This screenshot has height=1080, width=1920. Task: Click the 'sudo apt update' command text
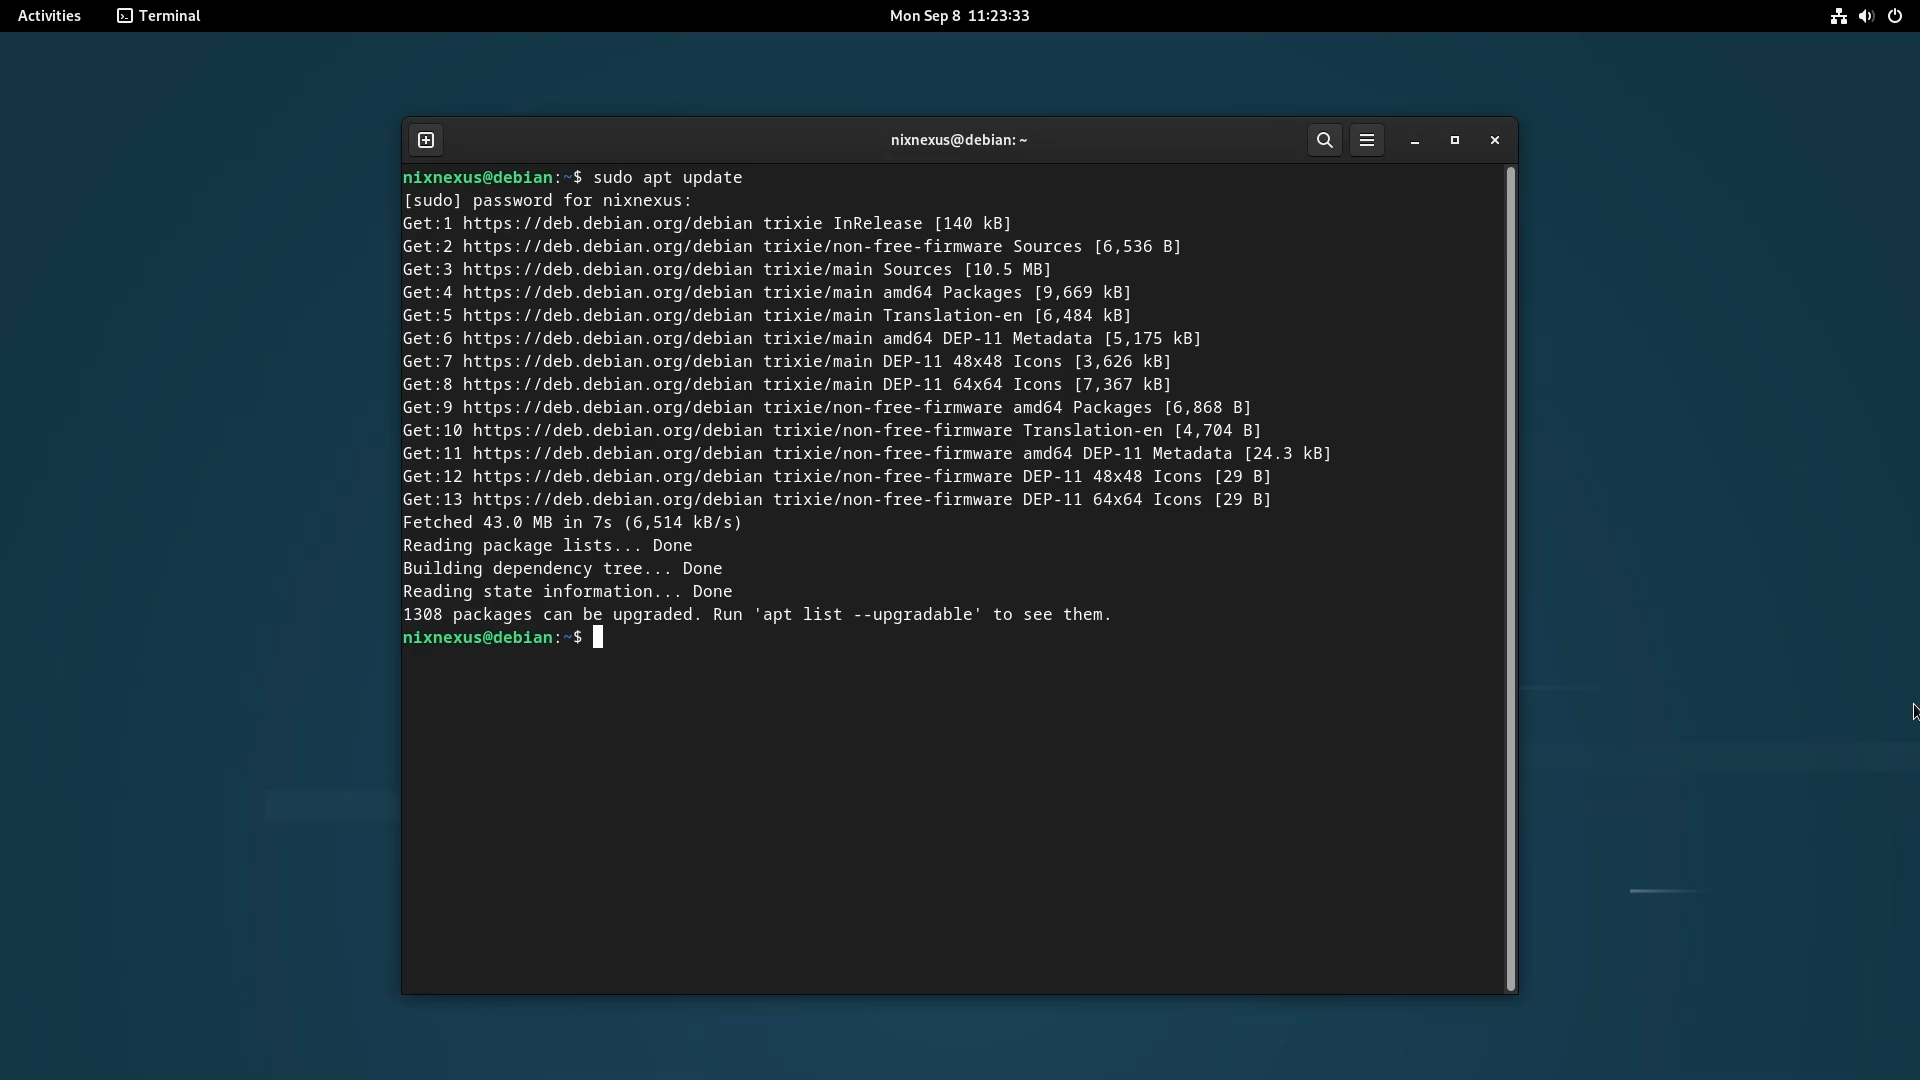pyautogui.click(x=667, y=178)
